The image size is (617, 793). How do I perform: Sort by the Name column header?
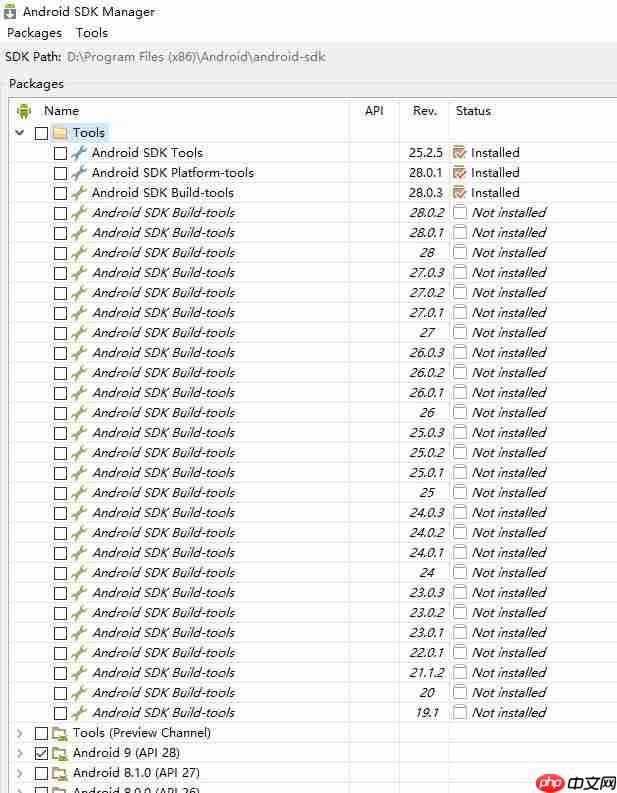(x=62, y=111)
